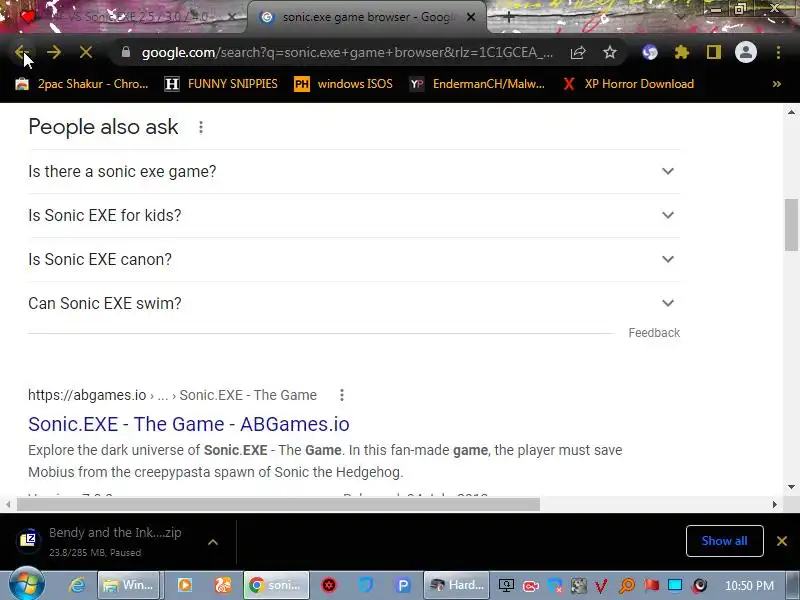Open the Chrome profile avatar menu

(x=745, y=52)
